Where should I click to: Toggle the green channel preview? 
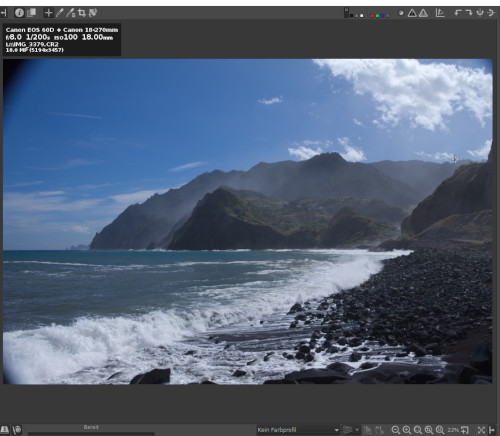click(x=377, y=15)
